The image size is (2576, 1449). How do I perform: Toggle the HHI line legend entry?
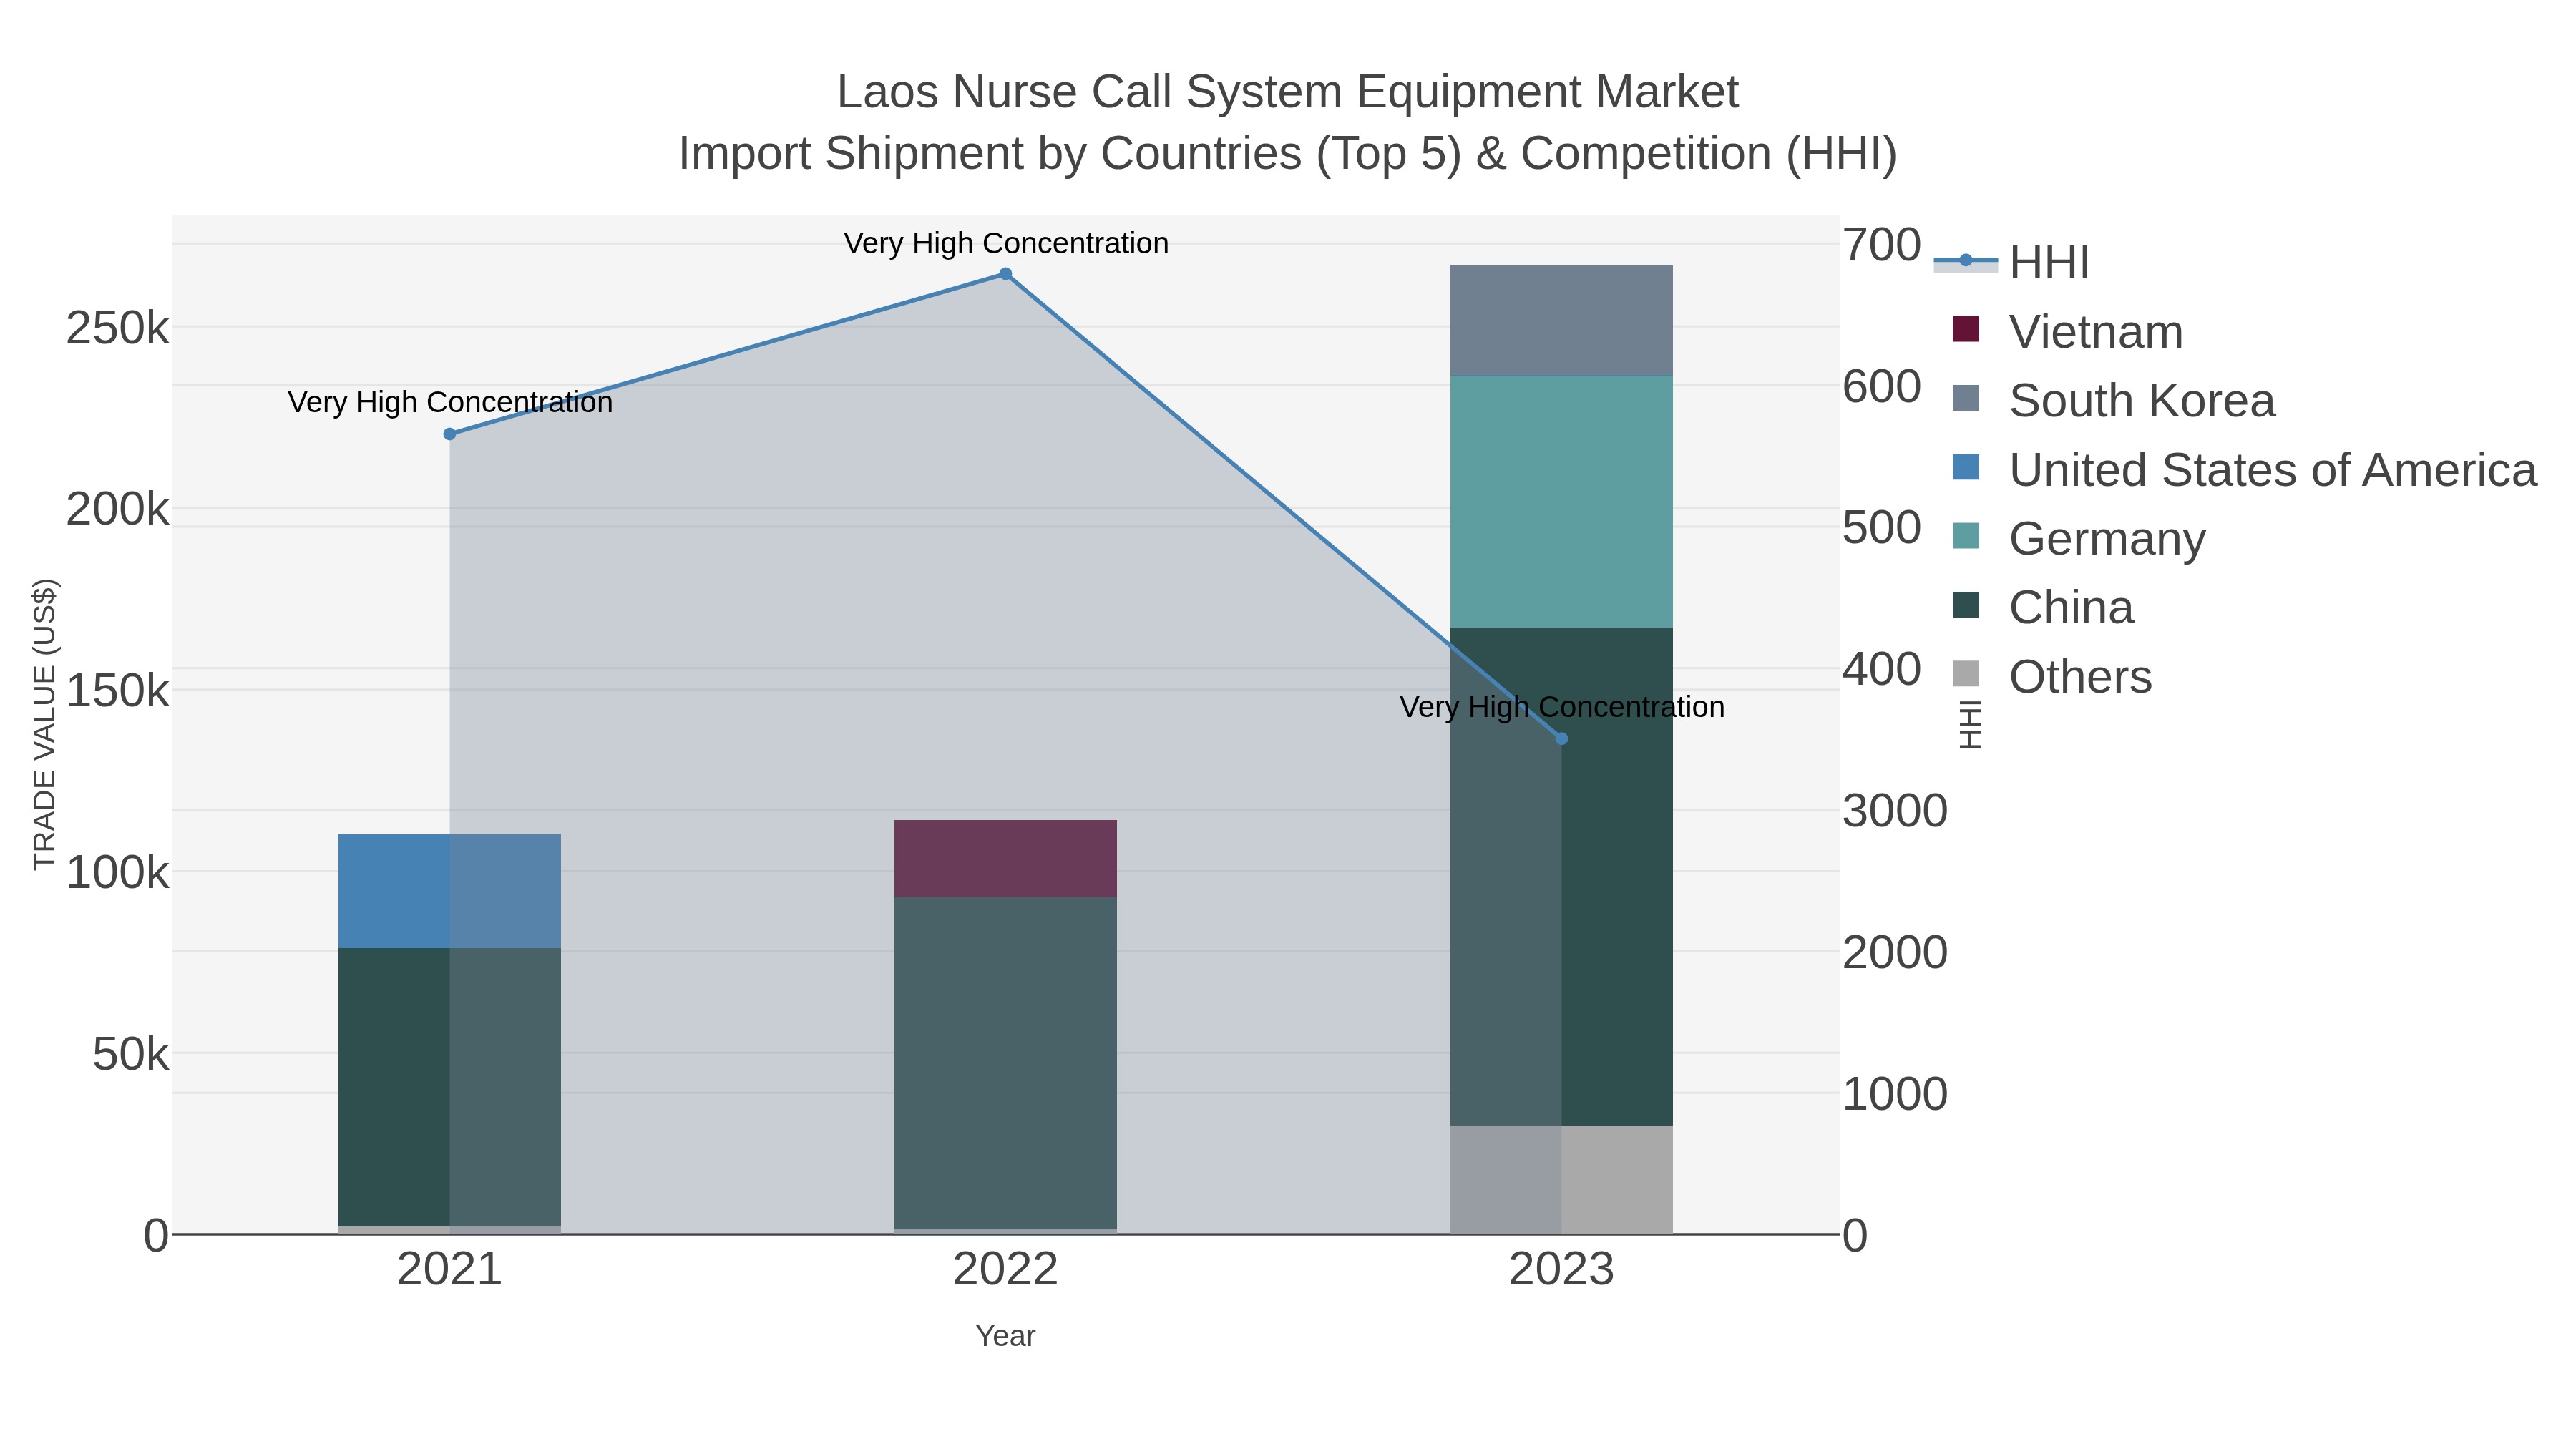tap(2012, 263)
